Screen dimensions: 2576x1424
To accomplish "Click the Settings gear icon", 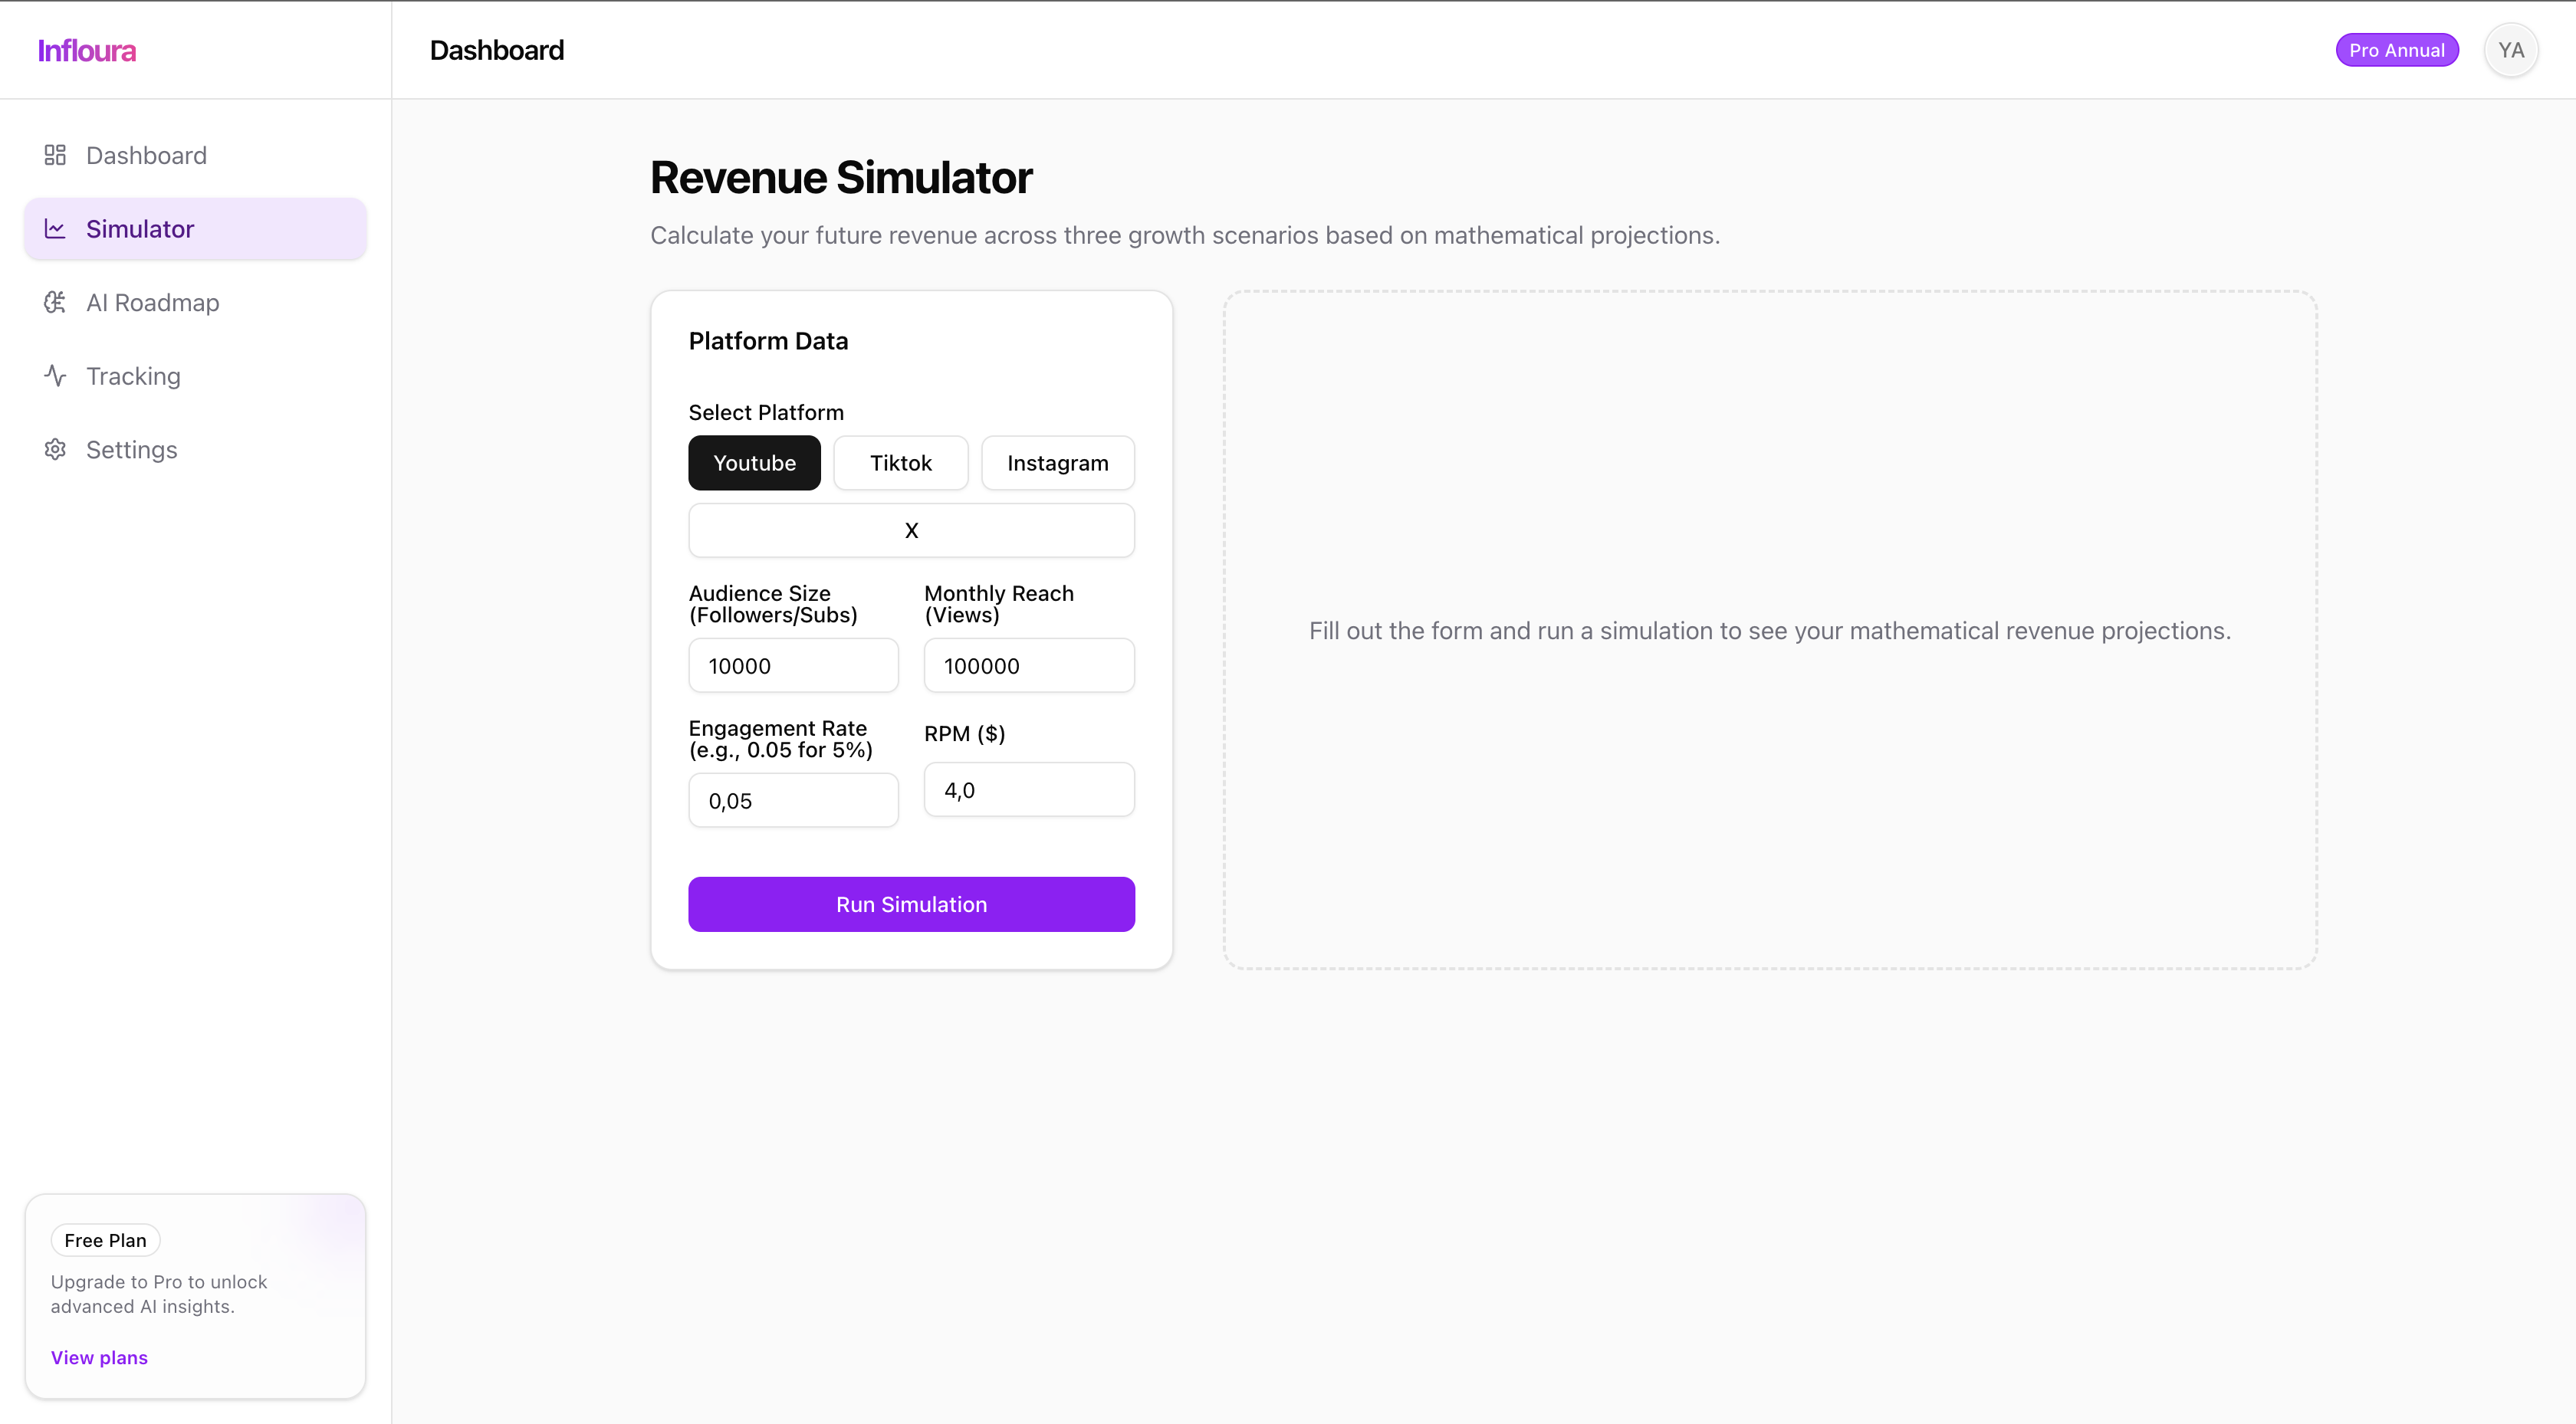I will point(55,450).
